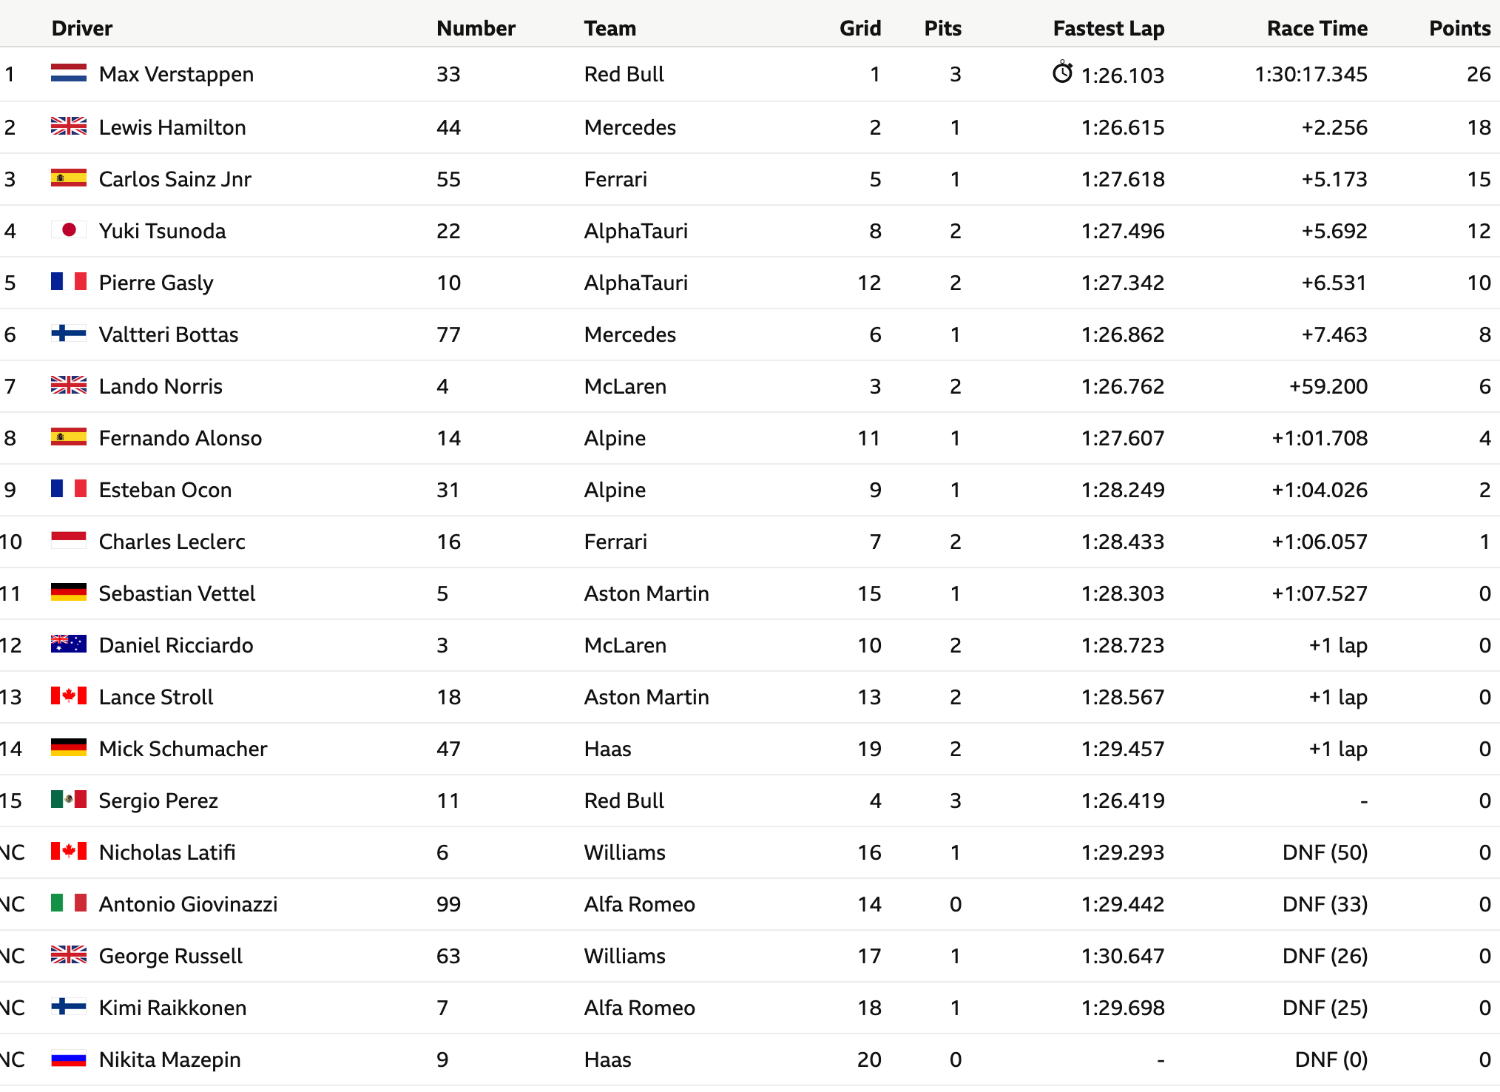This screenshot has width=1500, height=1092.
Task: Click Carlos Sainz Jnr's name
Action: (x=175, y=179)
